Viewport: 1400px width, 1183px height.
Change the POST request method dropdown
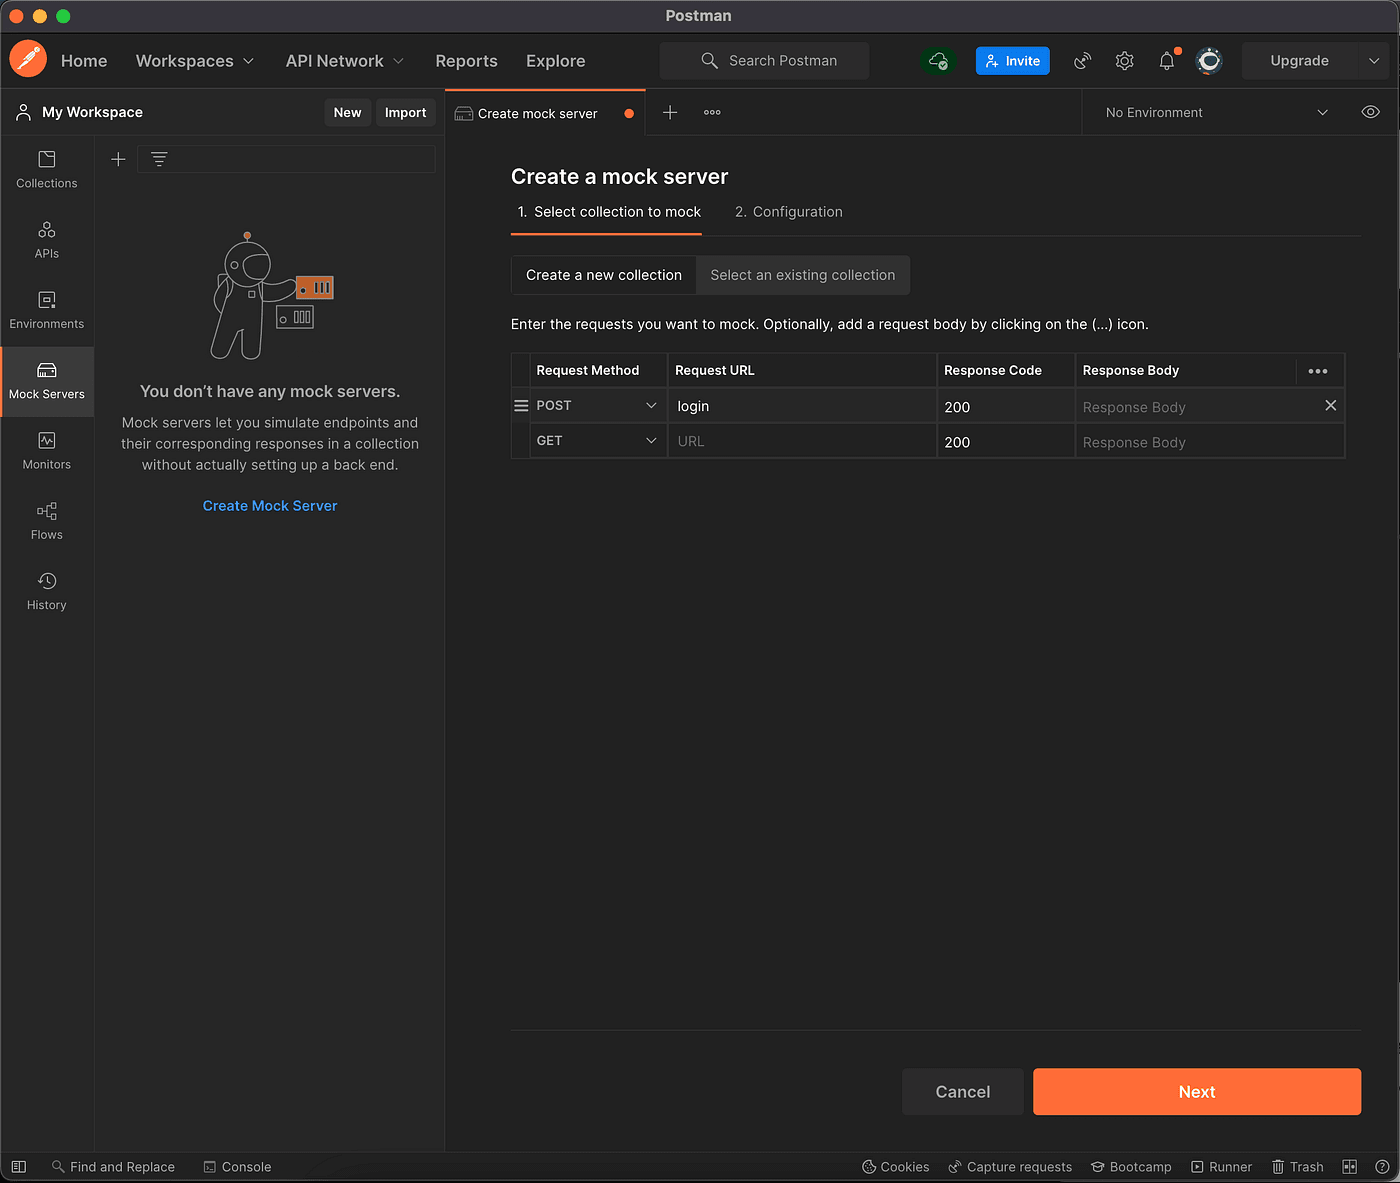tap(597, 406)
